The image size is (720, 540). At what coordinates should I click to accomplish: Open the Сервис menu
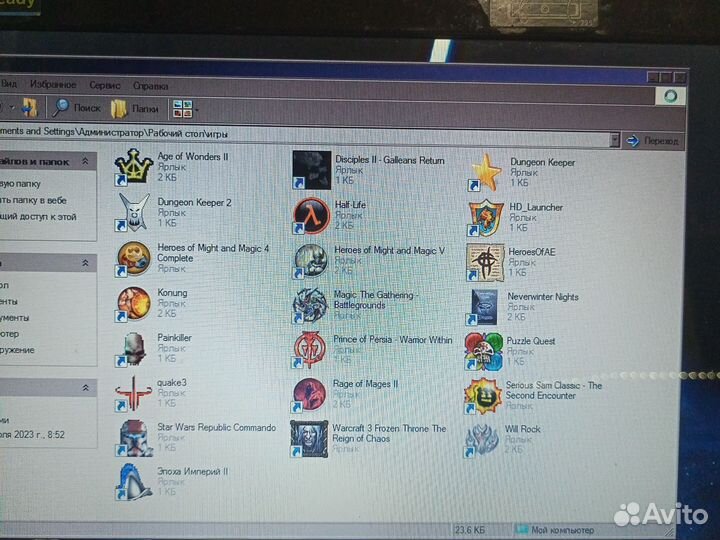tap(104, 85)
